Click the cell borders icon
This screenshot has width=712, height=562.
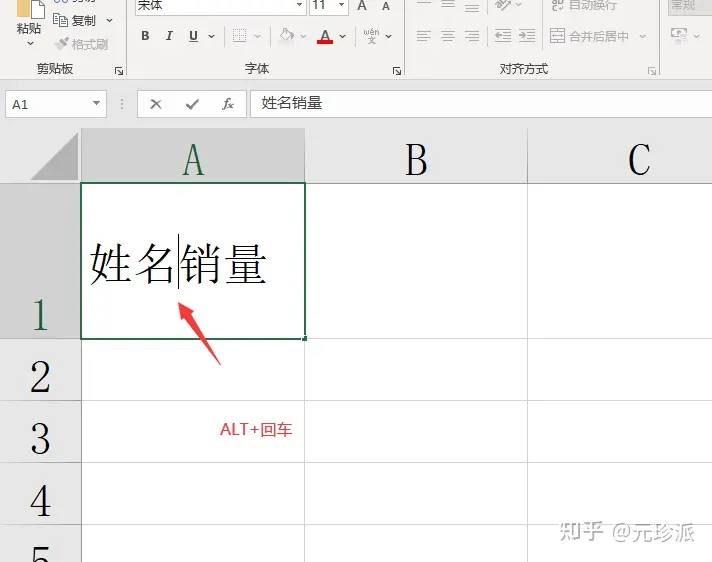coord(239,35)
